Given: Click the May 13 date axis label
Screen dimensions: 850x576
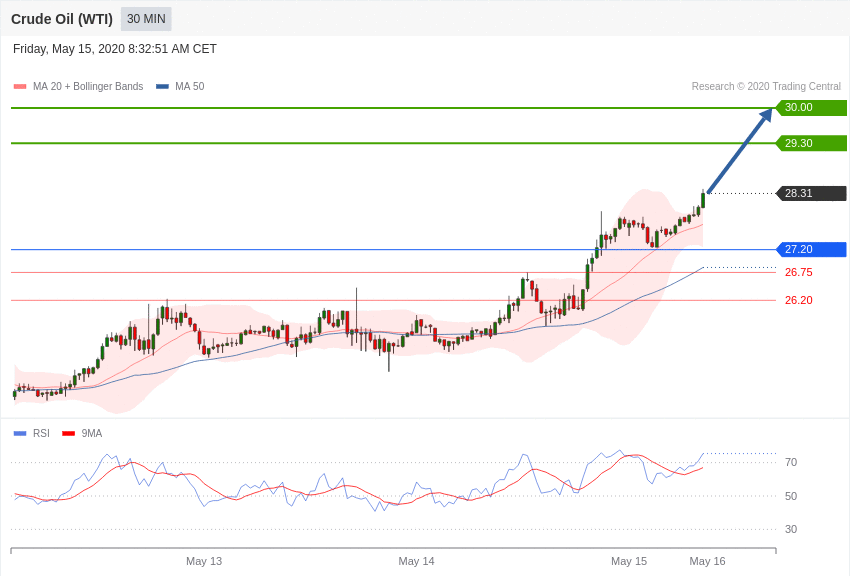Looking at the screenshot, I should (204, 561).
